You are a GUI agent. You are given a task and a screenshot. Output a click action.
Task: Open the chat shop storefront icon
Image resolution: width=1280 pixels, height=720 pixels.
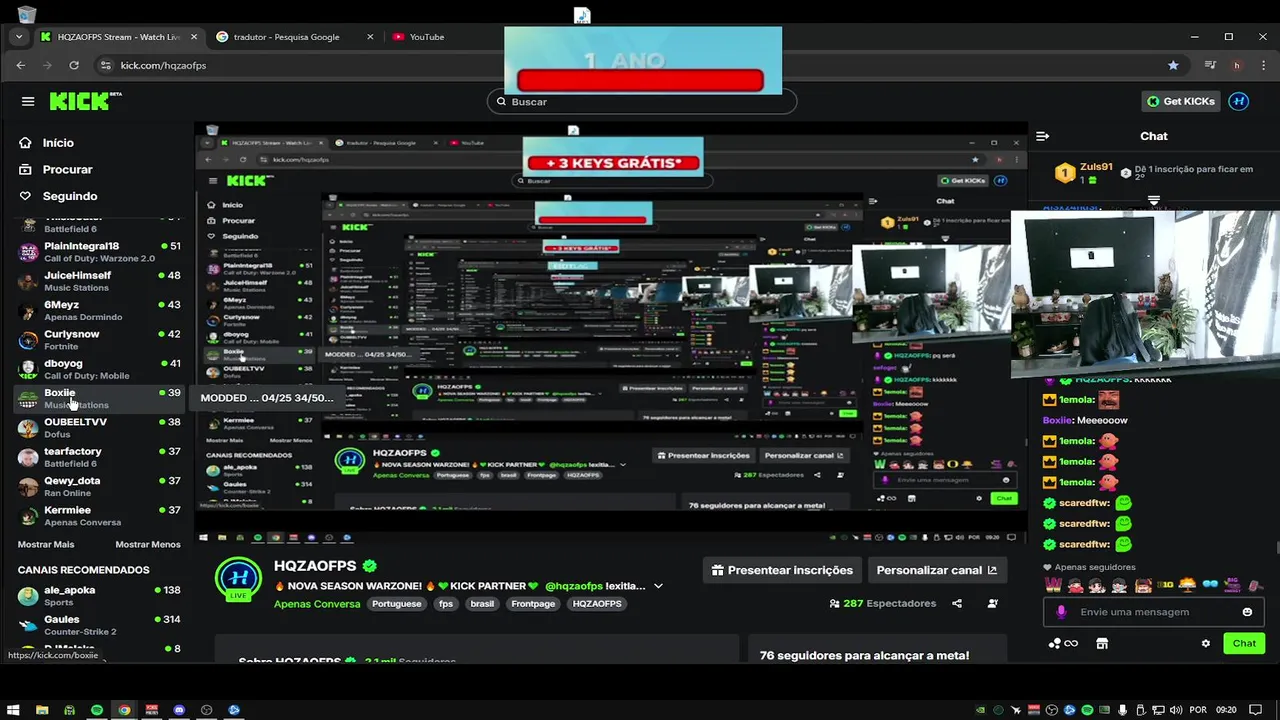pos(1102,644)
